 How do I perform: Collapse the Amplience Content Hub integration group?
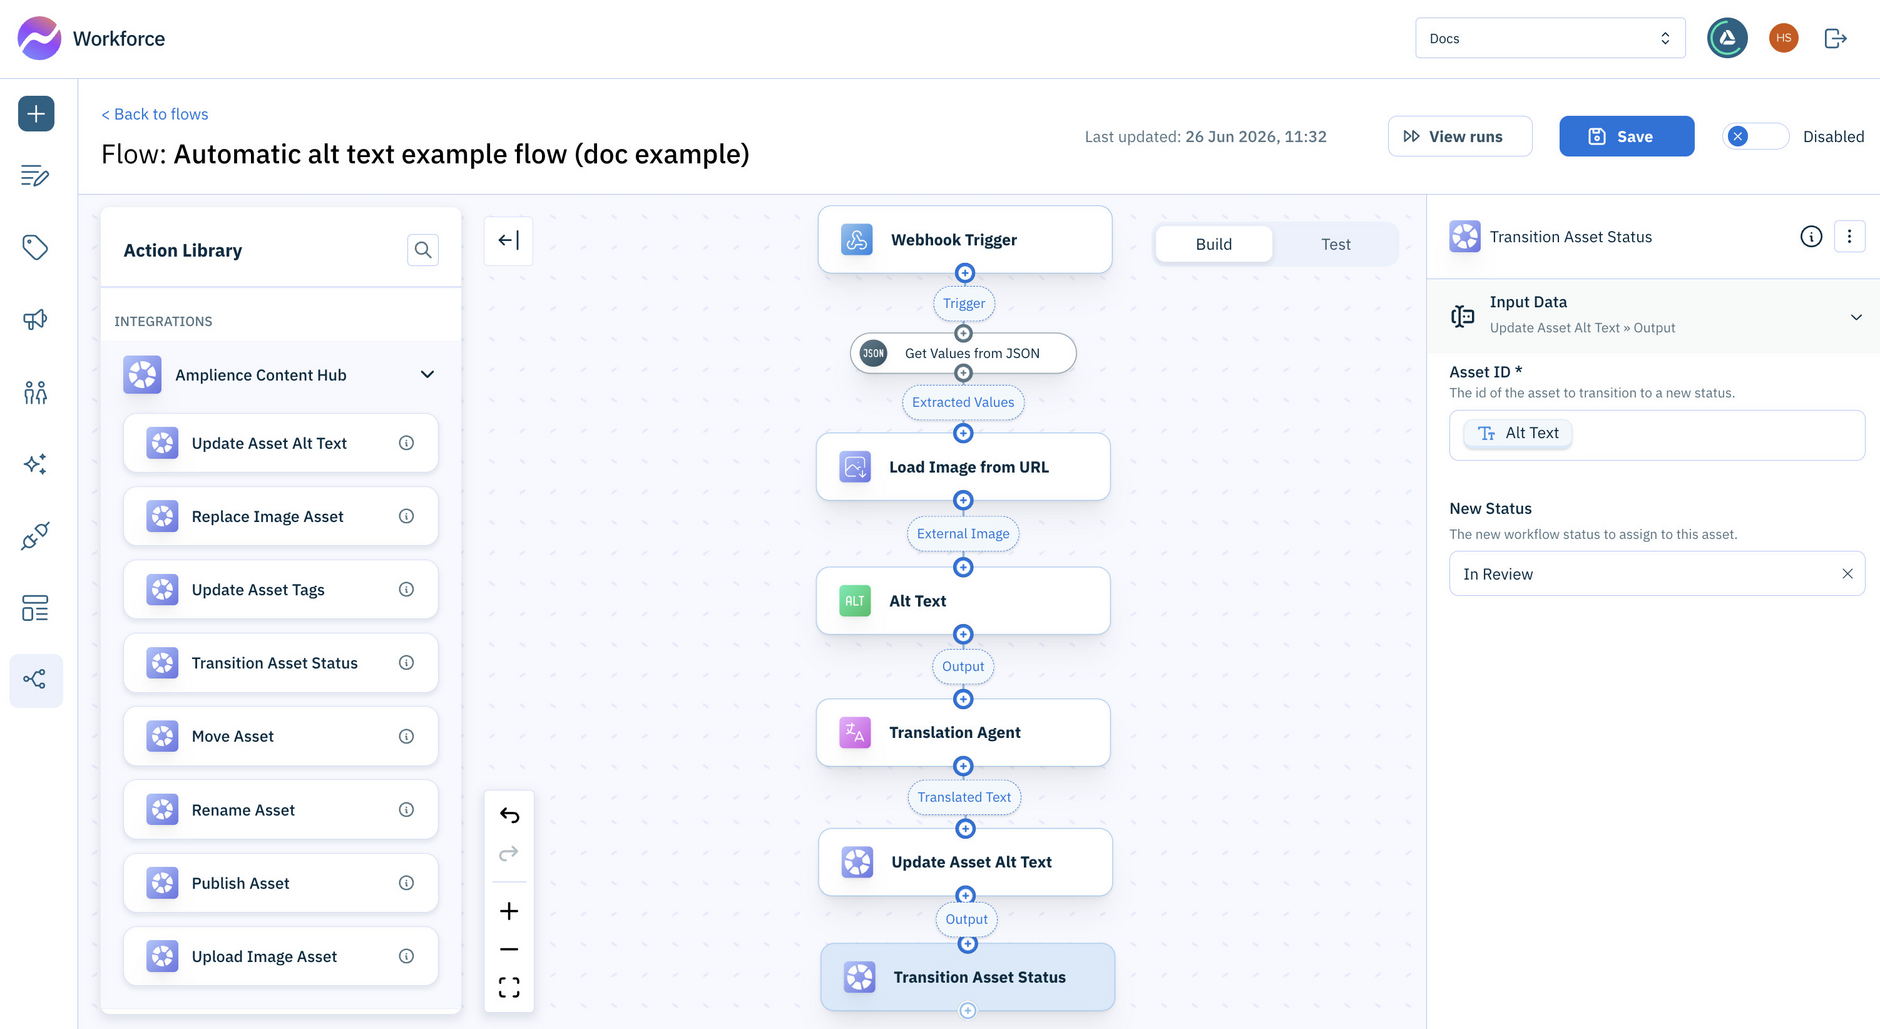point(427,375)
